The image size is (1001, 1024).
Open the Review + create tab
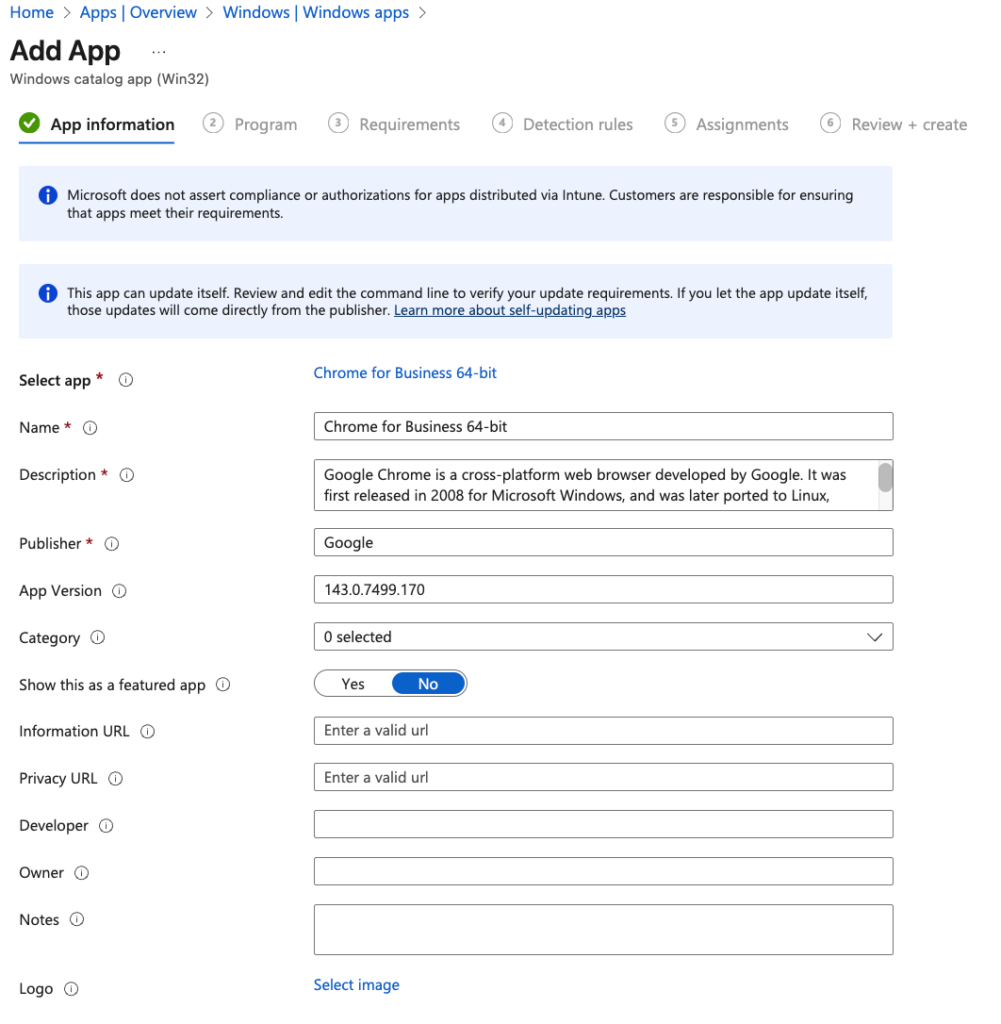click(893, 124)
